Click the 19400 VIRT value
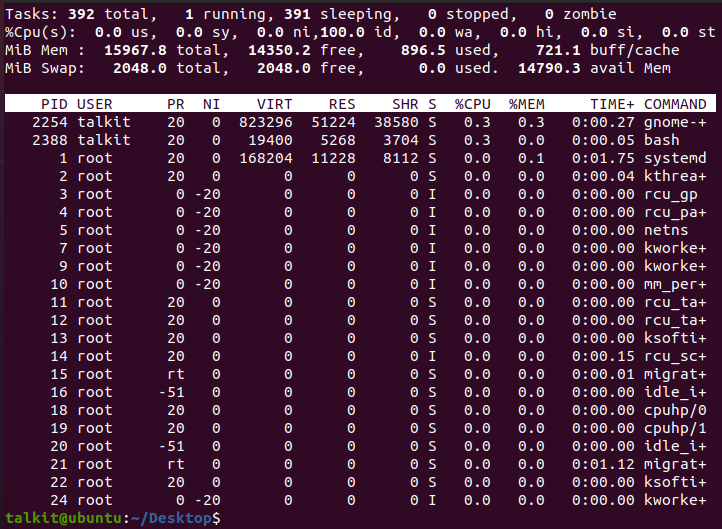Viewport: 722px width, 529px height. click(270, 140)
